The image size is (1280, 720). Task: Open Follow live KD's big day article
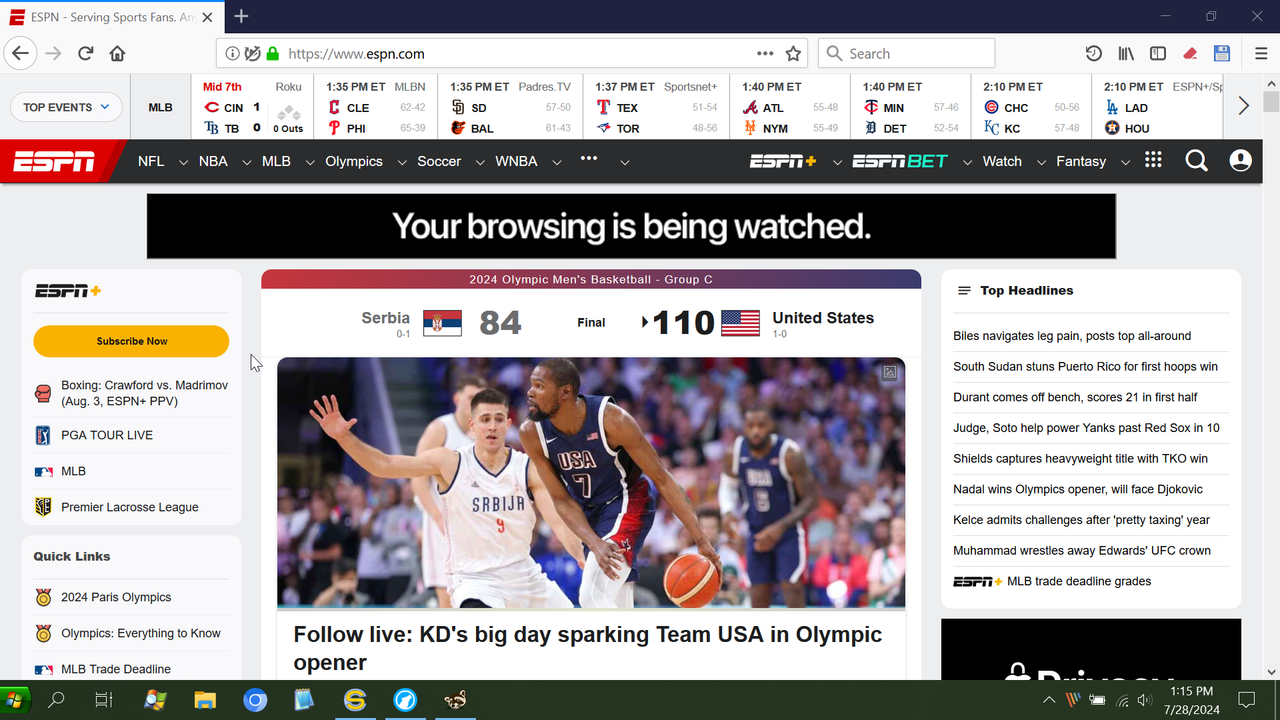[588, 648]
